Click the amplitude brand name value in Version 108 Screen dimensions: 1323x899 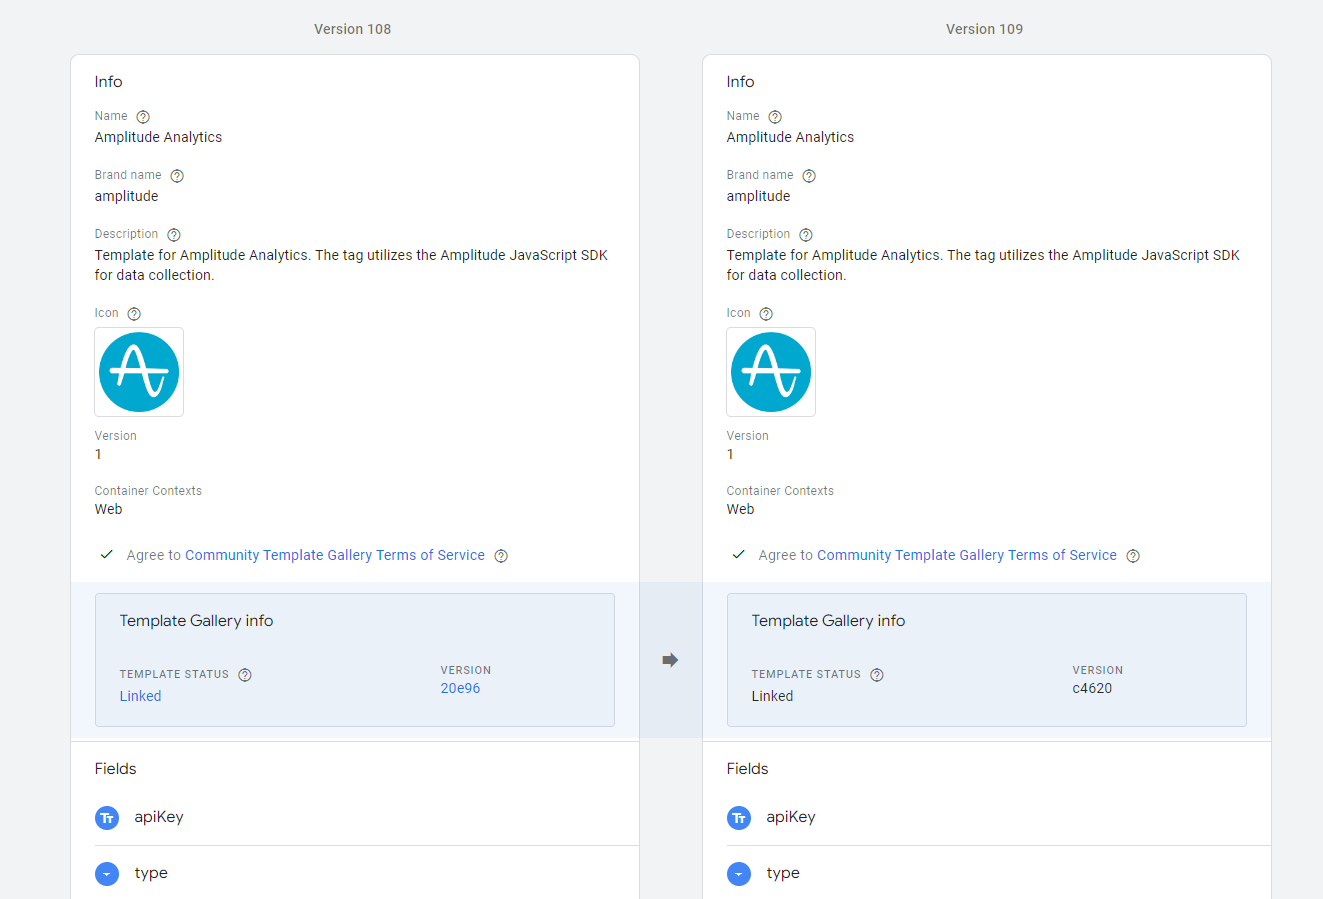pyautogui.click(x=126, y=196)
